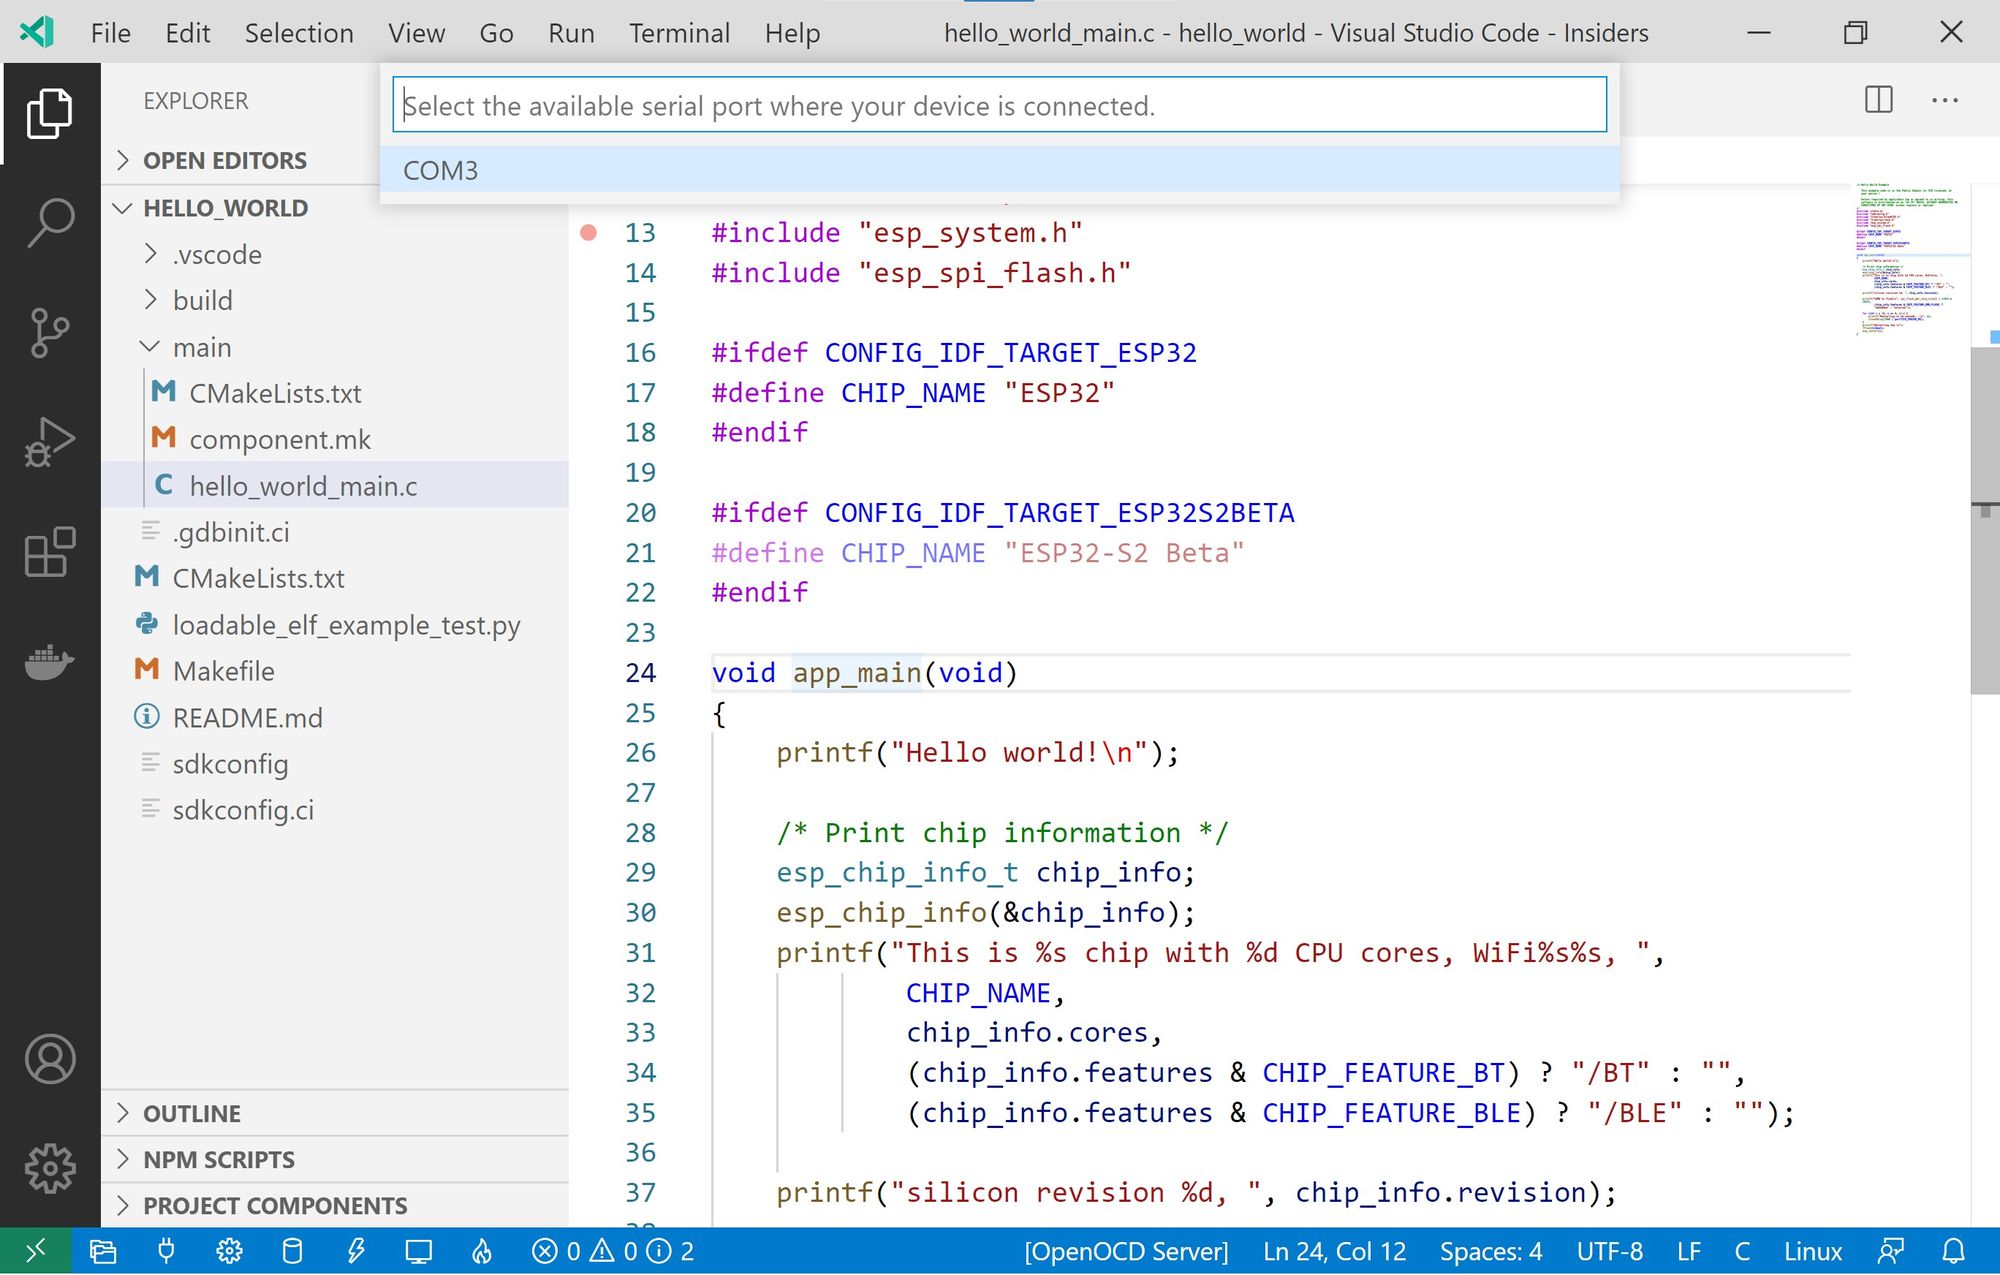Click the lightning flash icon in status bar
This screenshot has height=1275, width=2000.
tap(355, 1251)
